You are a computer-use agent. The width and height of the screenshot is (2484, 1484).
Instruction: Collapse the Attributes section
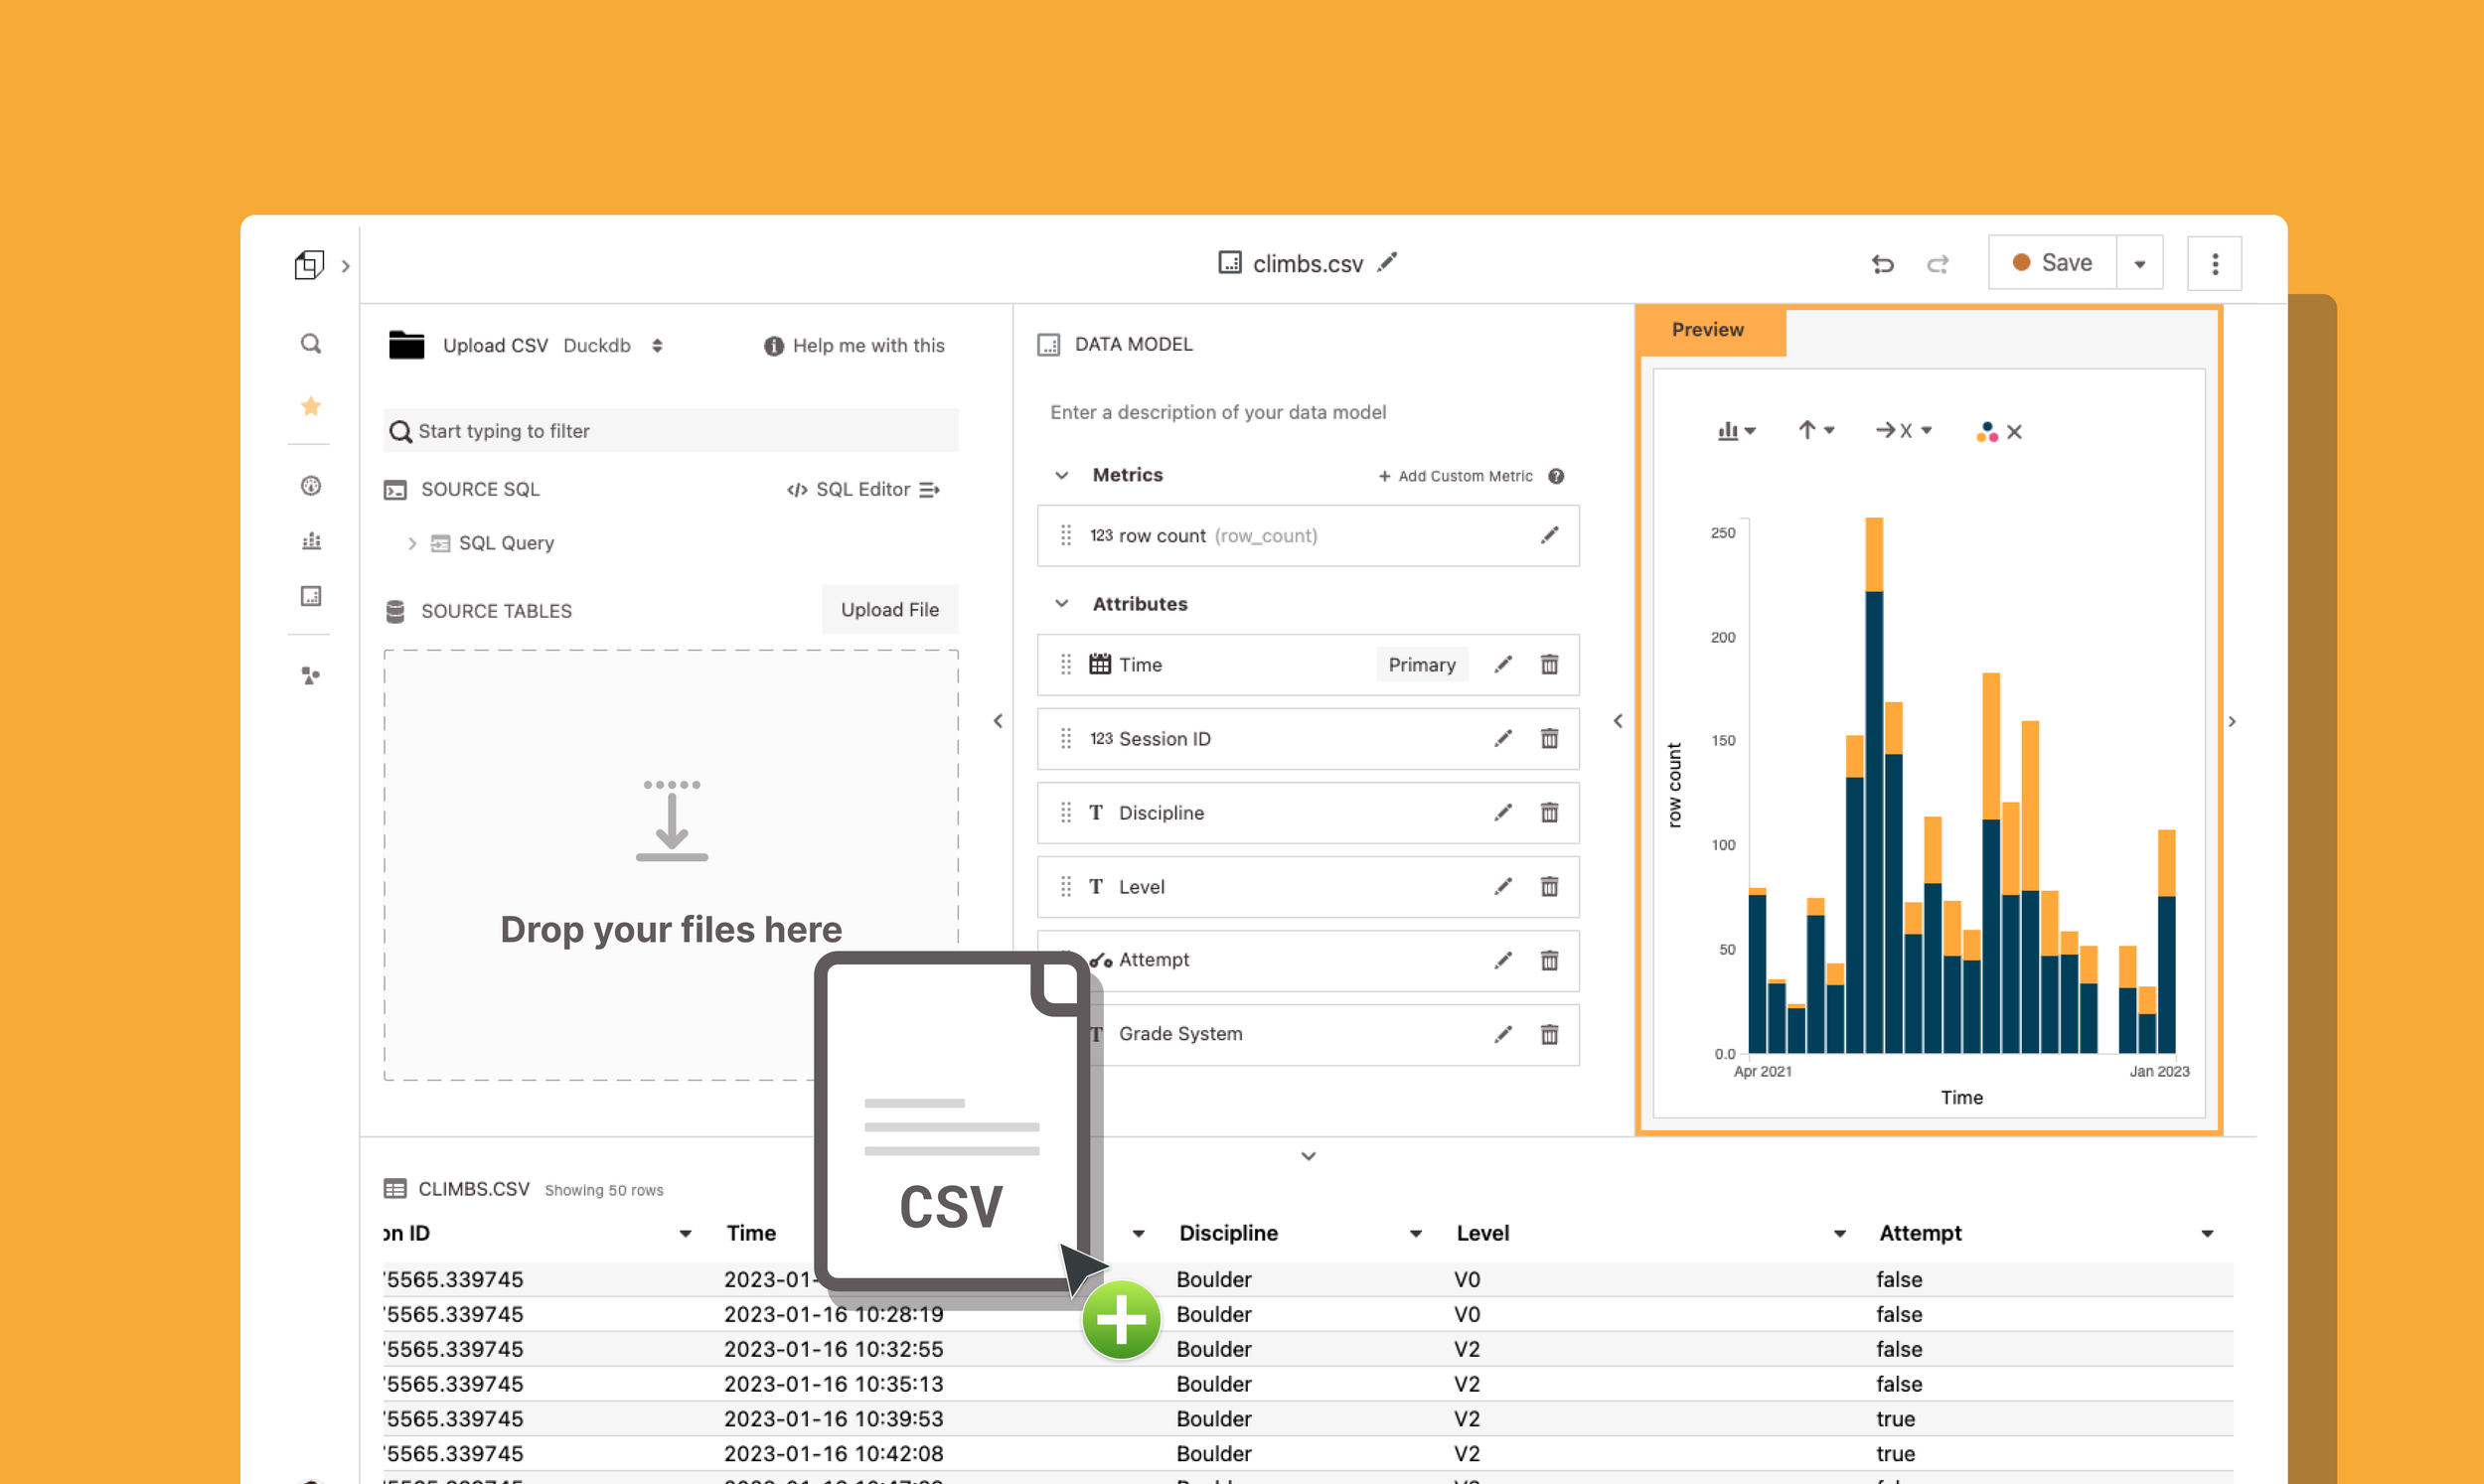pyautogui.click(x=1062, y=604)
